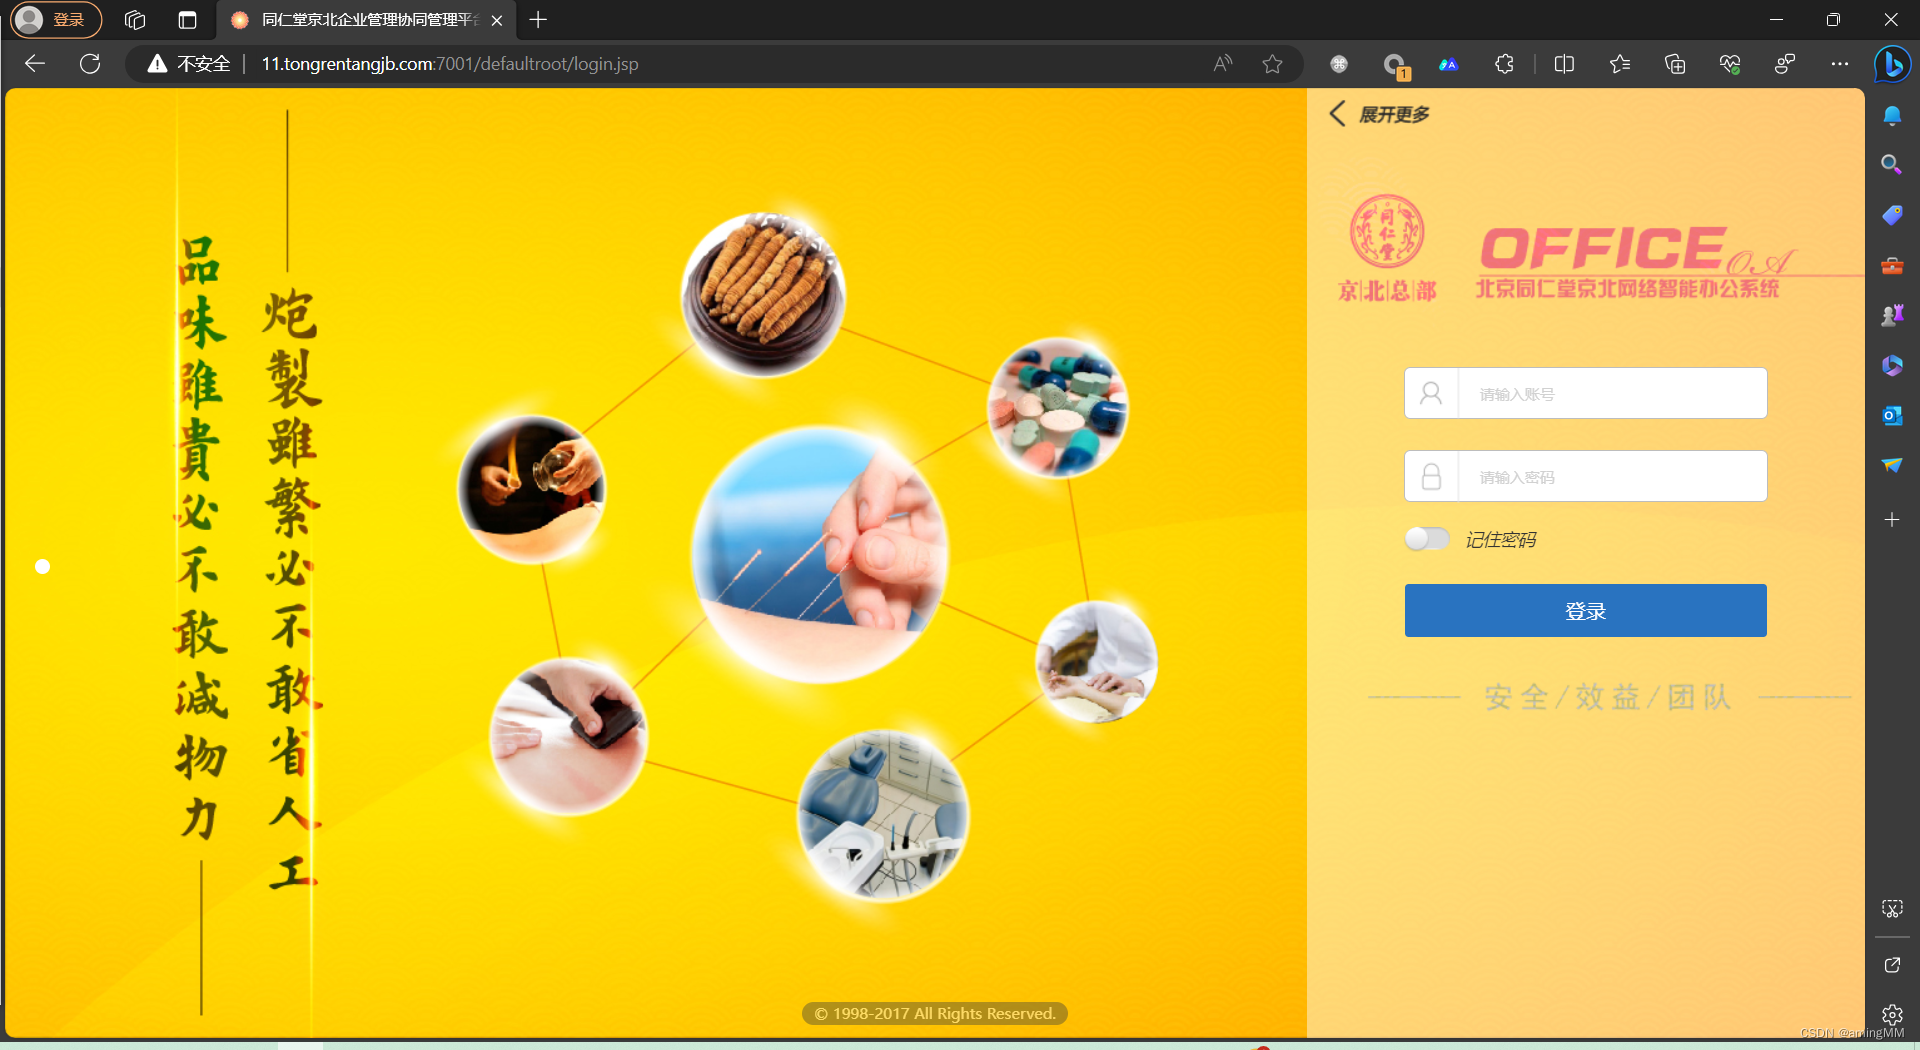Click the blue 登录 login button
The width and height of the screenshot is (1920, 1050).
(x=1586, y=611)
